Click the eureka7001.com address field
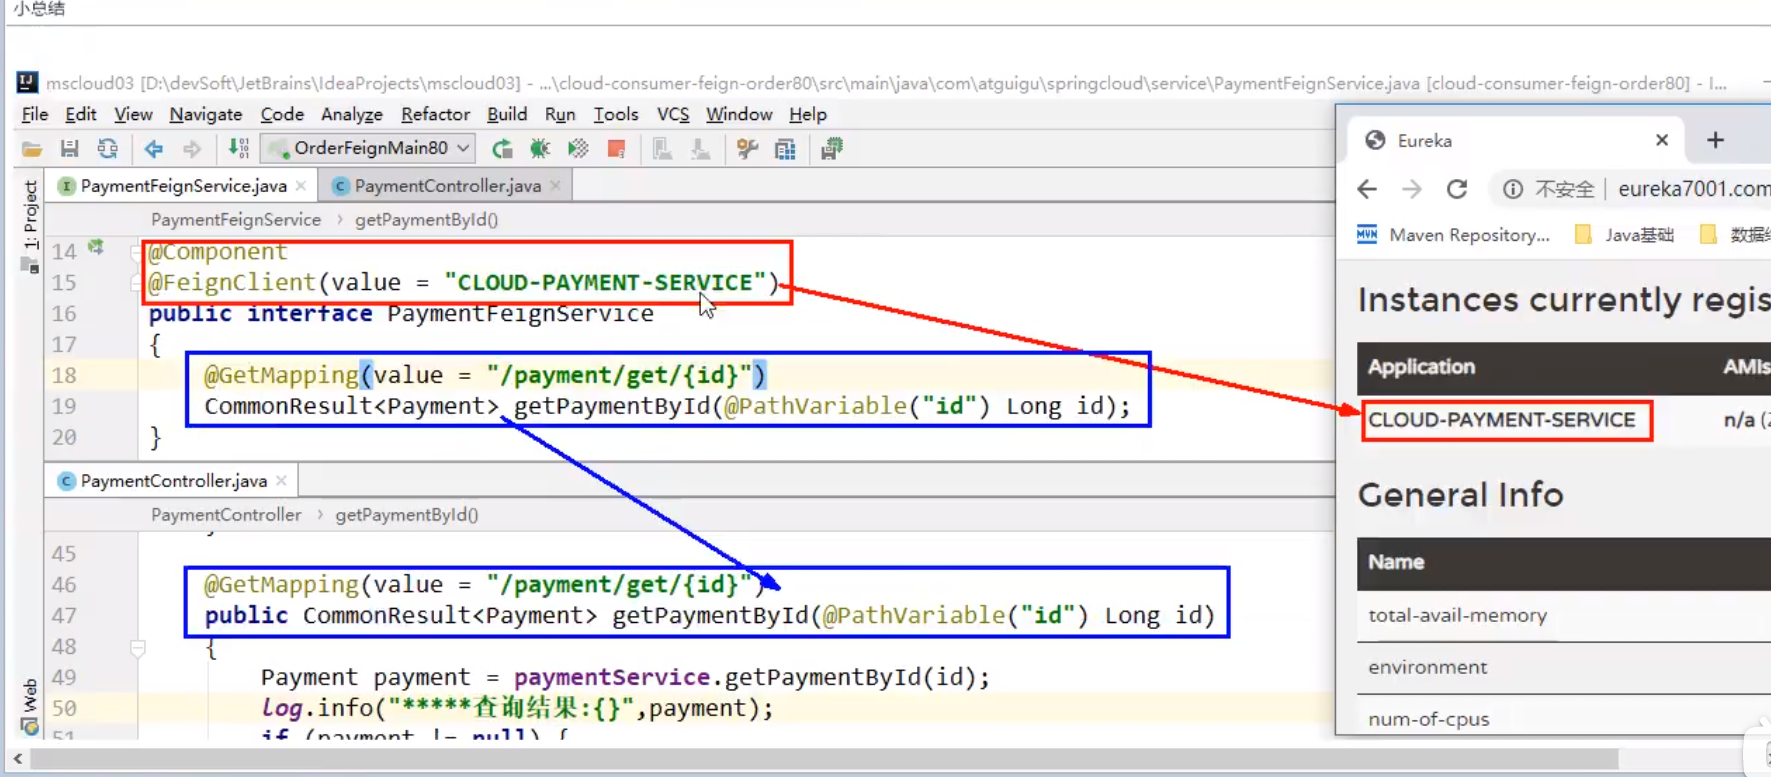The height and width of the screenshot is (777, 1771). 1693,189
